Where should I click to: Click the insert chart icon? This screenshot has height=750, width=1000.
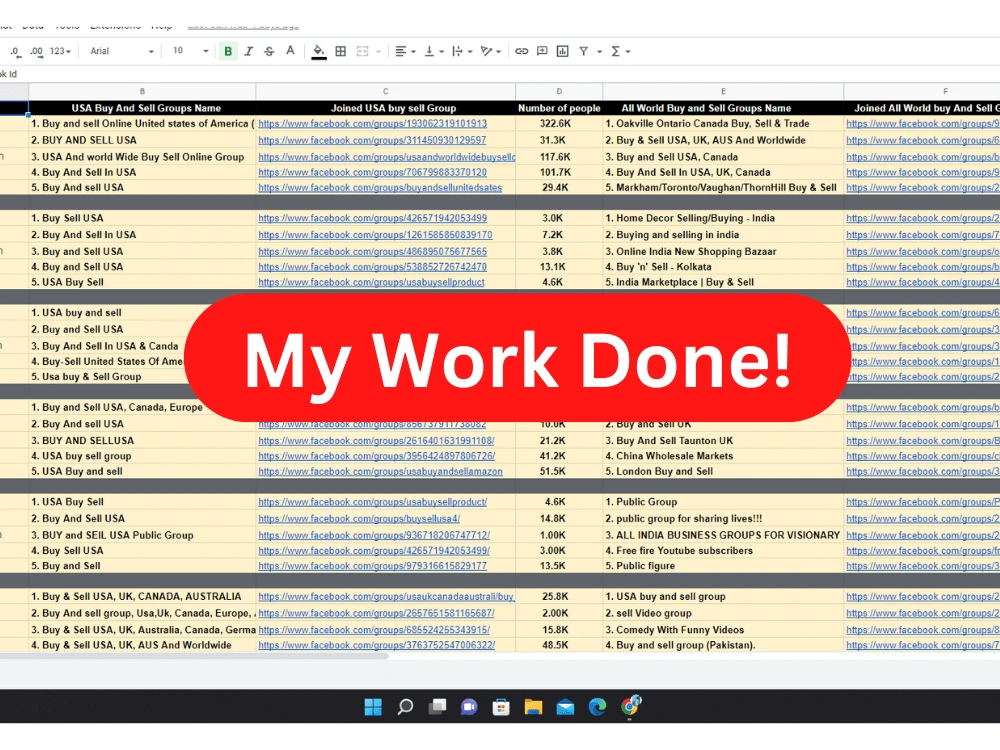click(562, 52)
